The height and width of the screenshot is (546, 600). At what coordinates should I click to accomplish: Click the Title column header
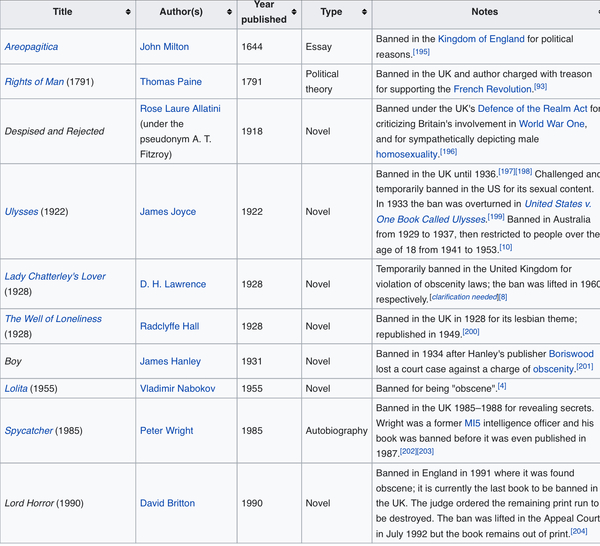pyautogui.click(x=68, y=12)
